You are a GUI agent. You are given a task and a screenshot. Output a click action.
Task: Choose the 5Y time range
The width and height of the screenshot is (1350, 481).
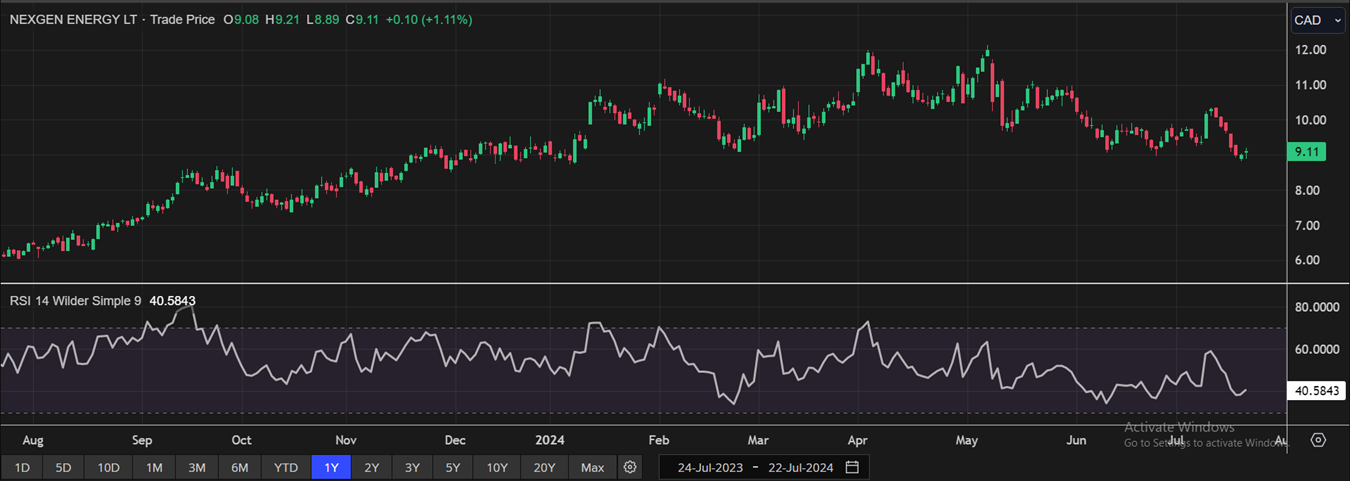pos(453,467)
